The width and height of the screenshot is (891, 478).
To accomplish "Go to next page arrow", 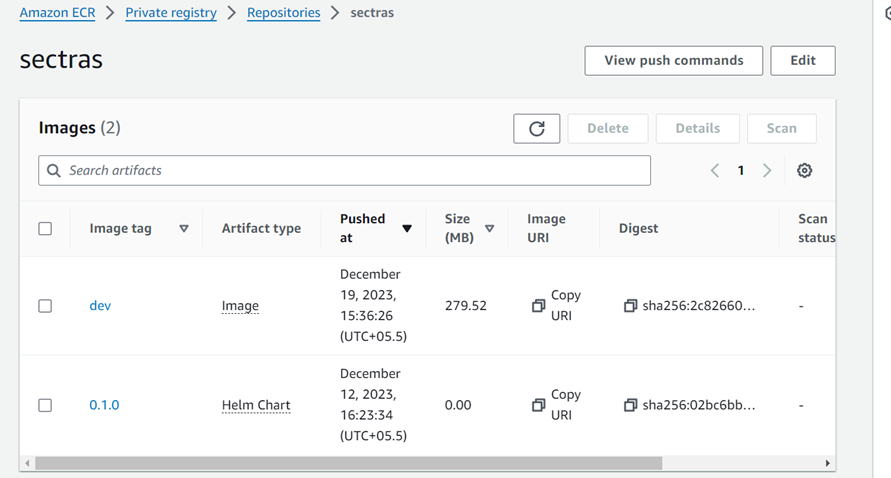I will coord(767,171).
